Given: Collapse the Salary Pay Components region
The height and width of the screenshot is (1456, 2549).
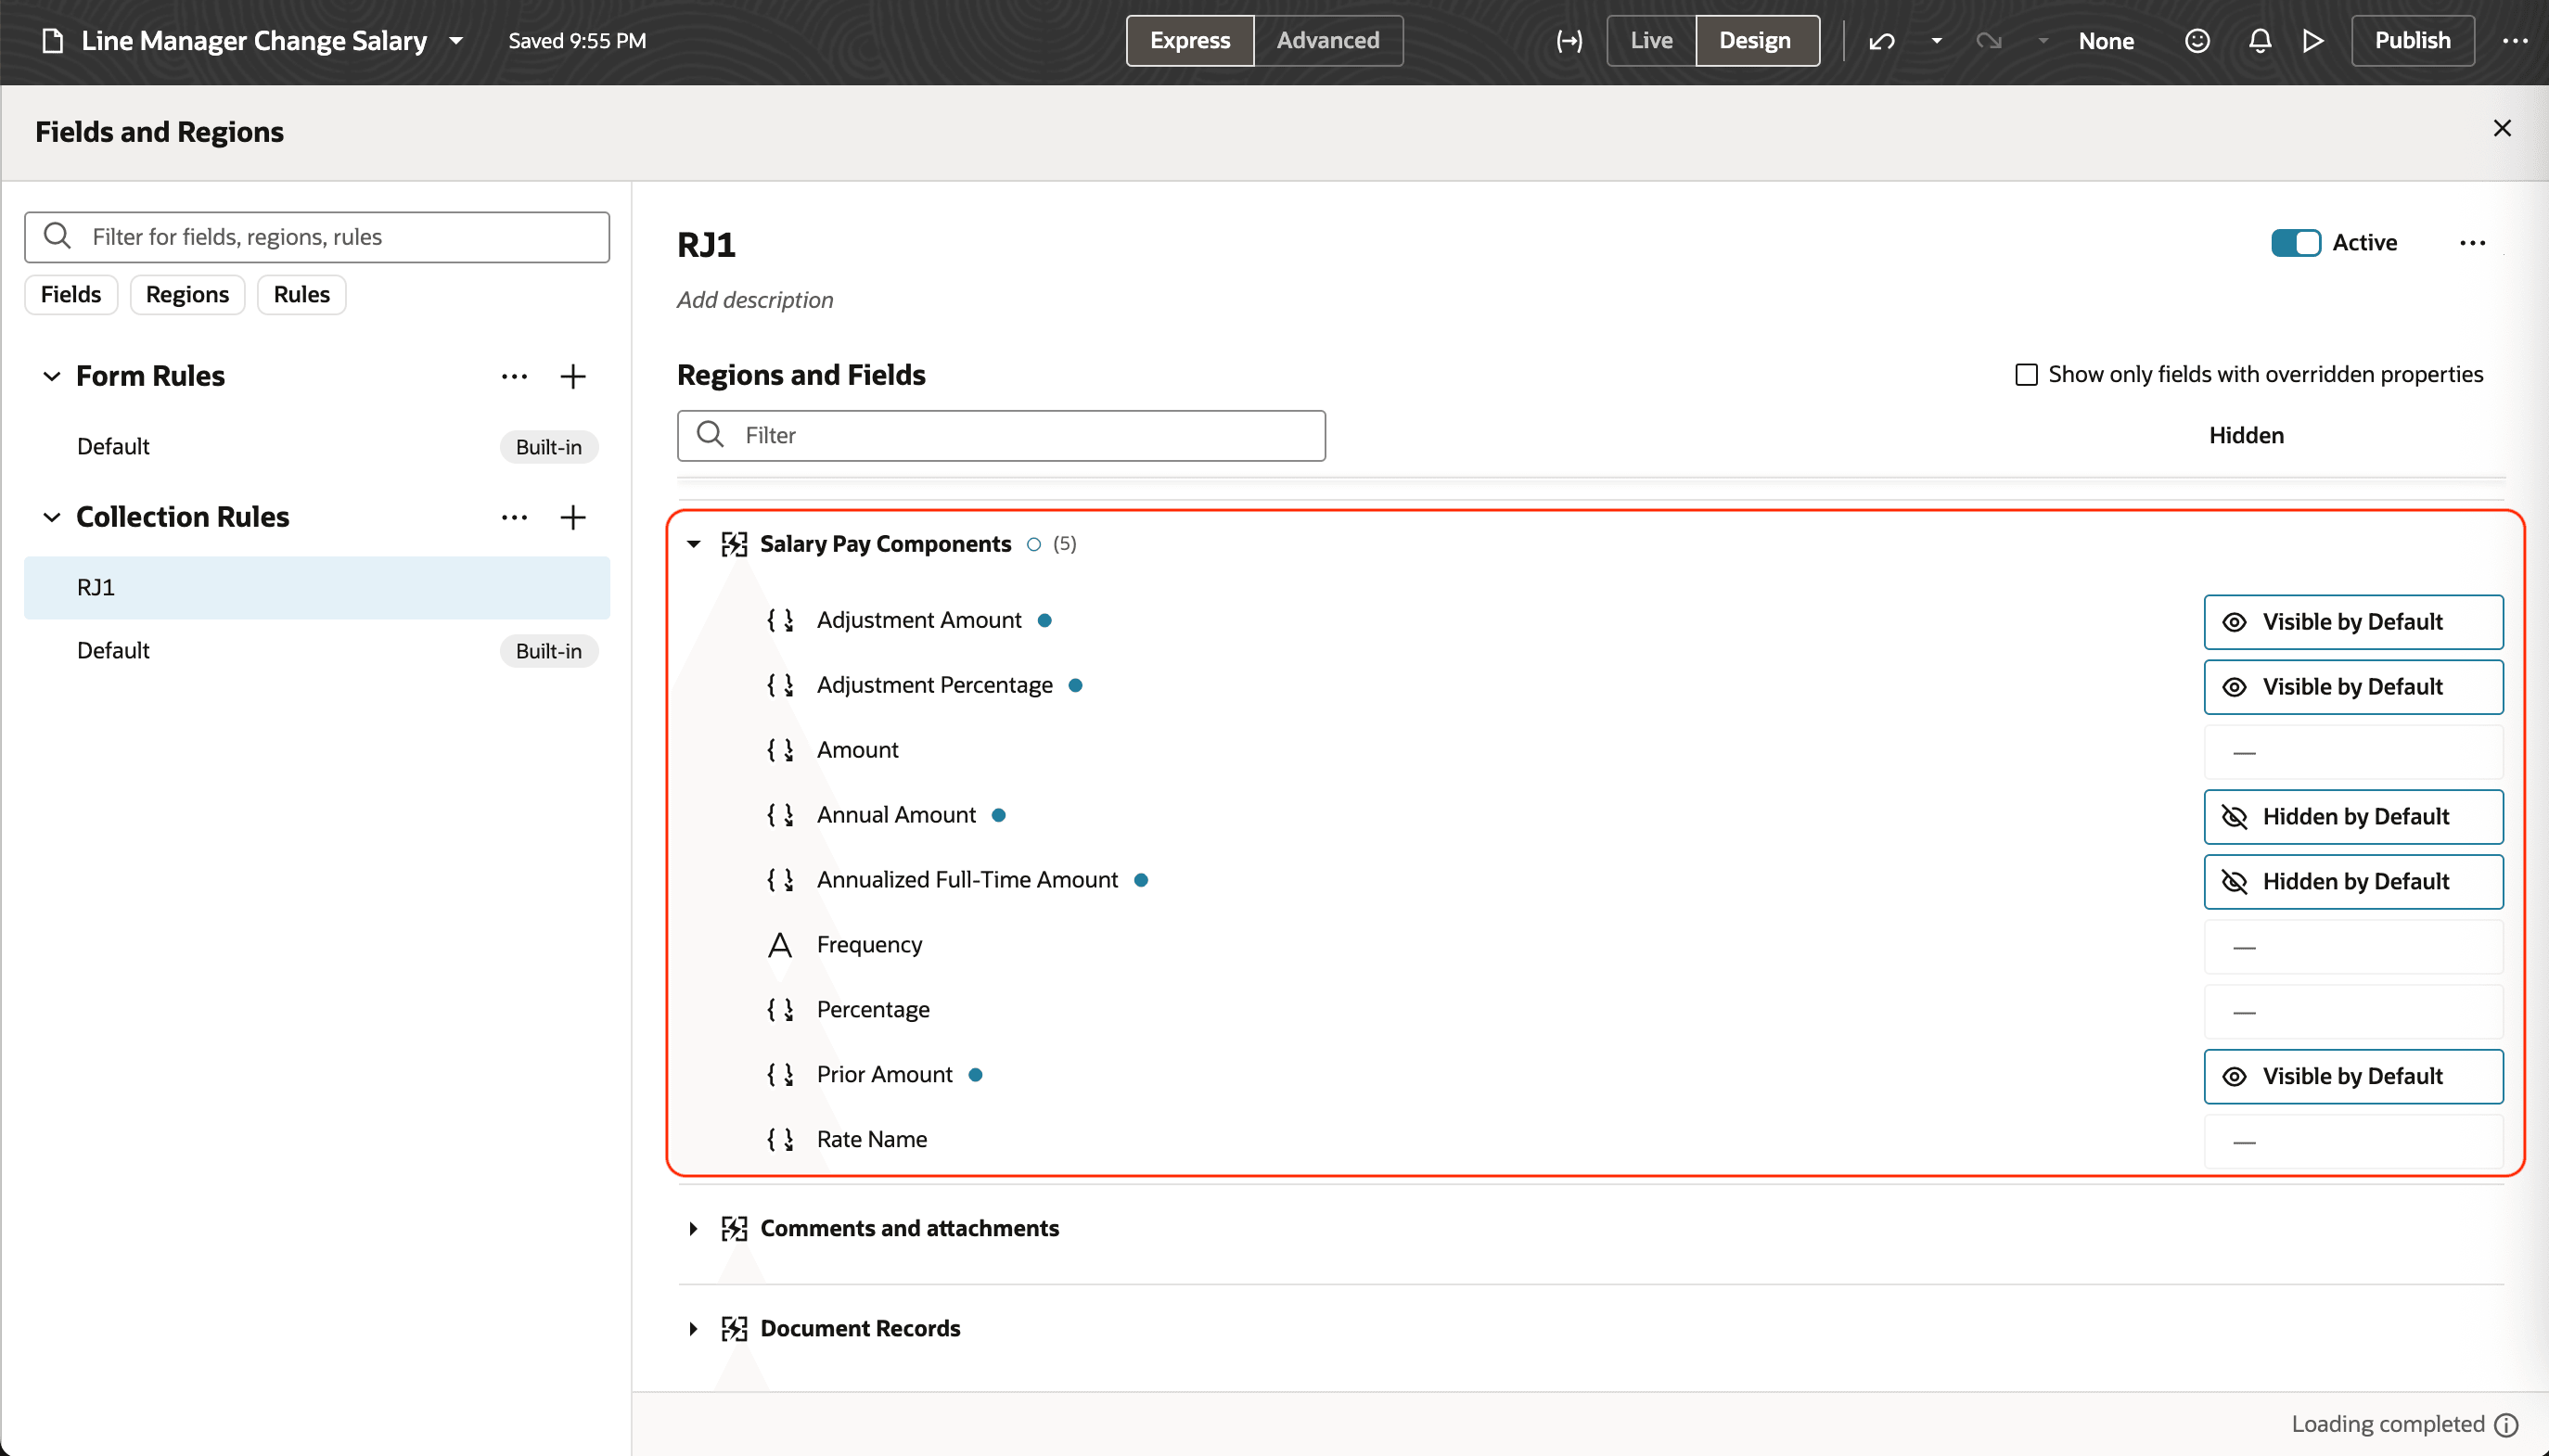Looking at the screenshot, I should pyautogui.click(x=693, y=544).
